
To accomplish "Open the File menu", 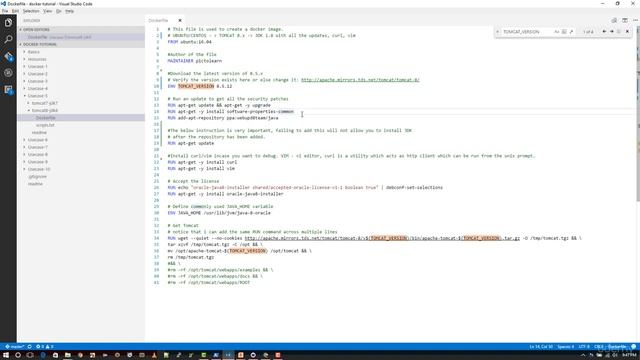I will [5, 11].
